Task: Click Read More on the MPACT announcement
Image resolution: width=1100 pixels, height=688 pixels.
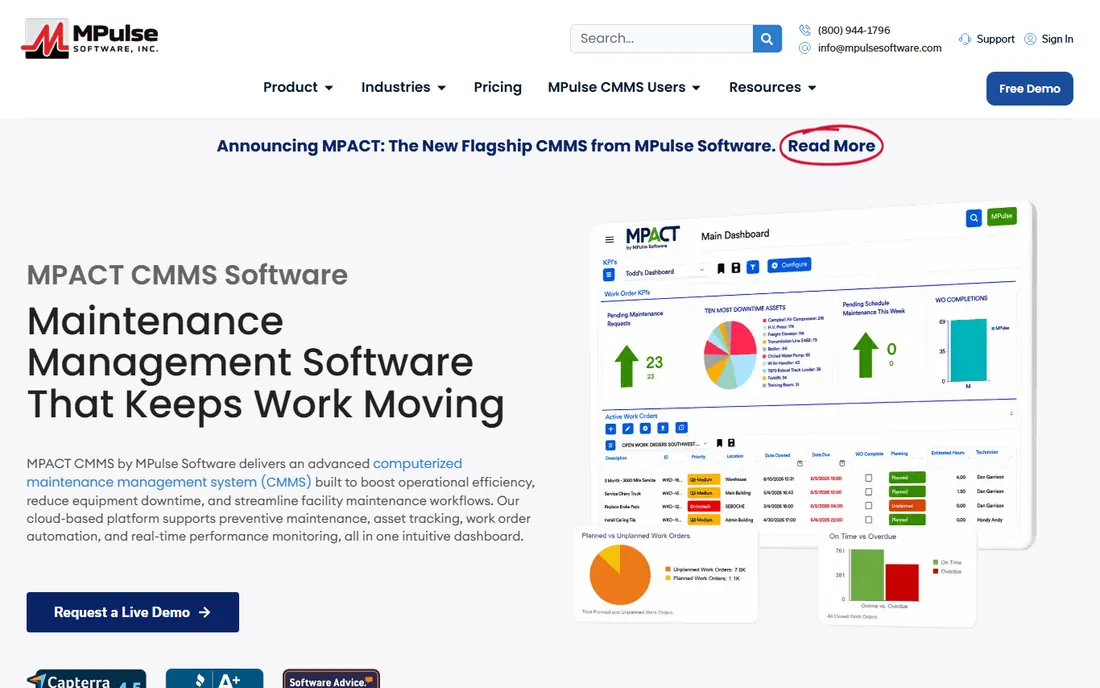Action: click(x=831, y=146)
